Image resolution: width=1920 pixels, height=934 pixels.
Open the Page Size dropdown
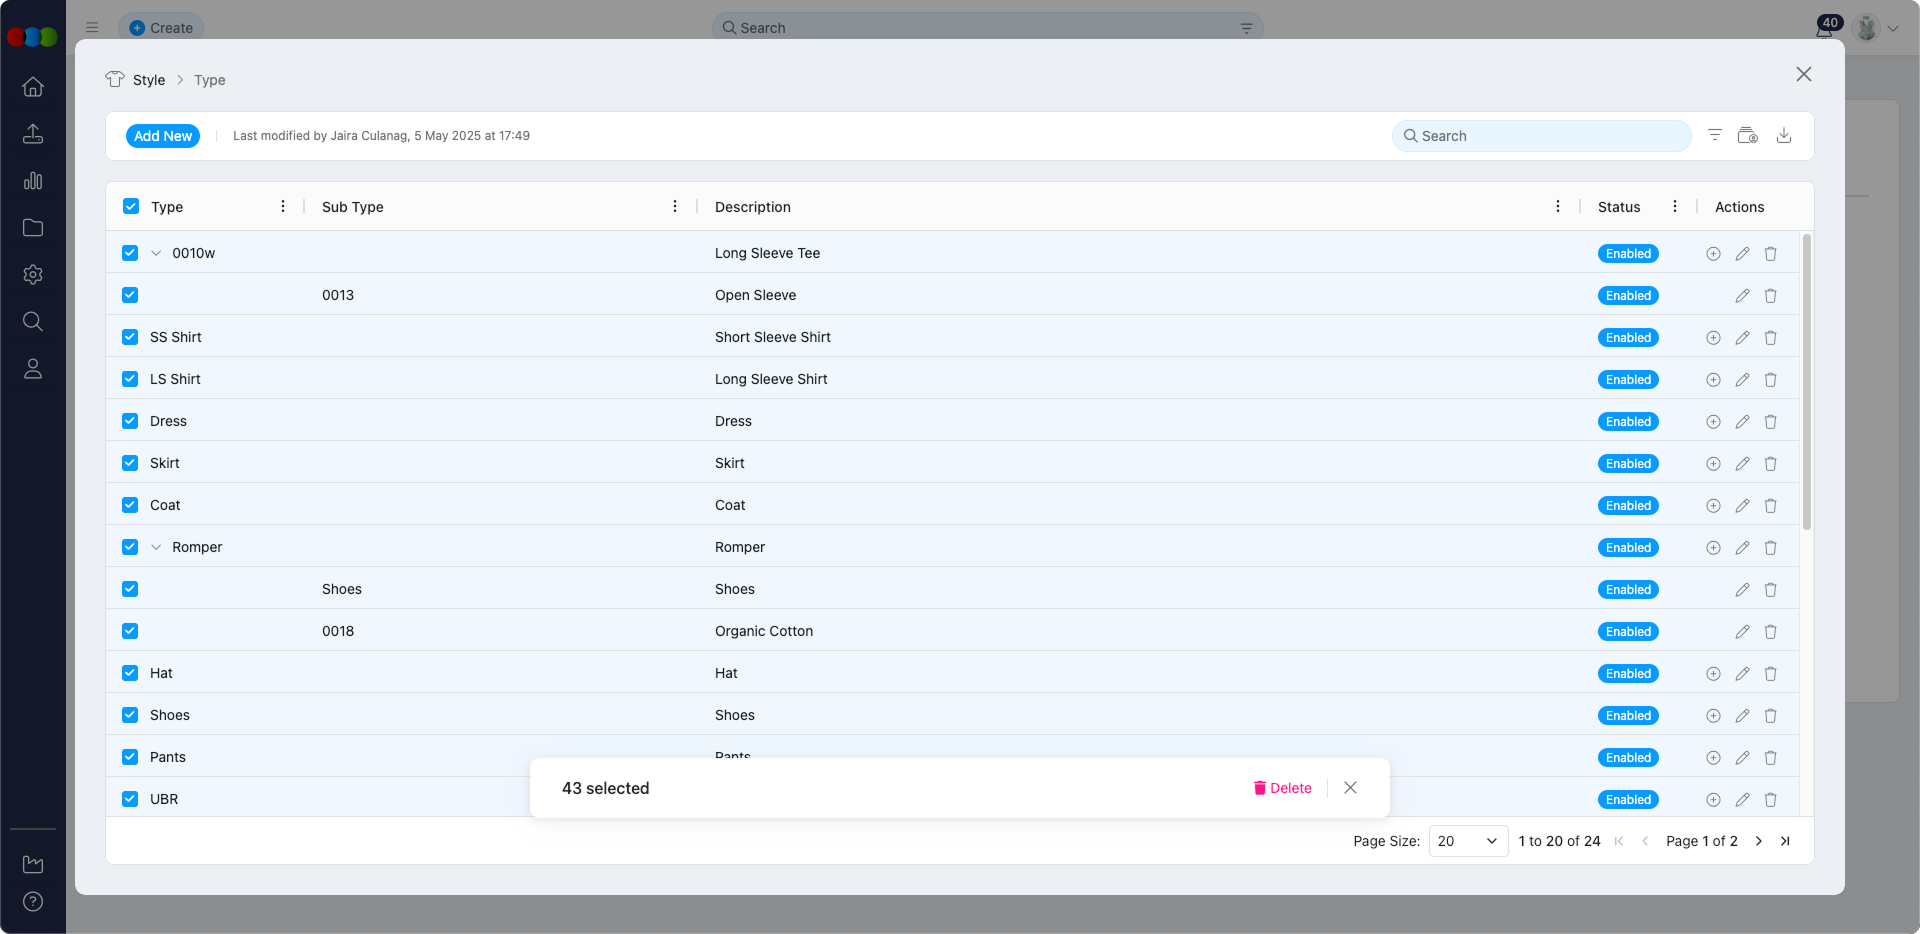pyautogui.click(x=1467, y=841)
